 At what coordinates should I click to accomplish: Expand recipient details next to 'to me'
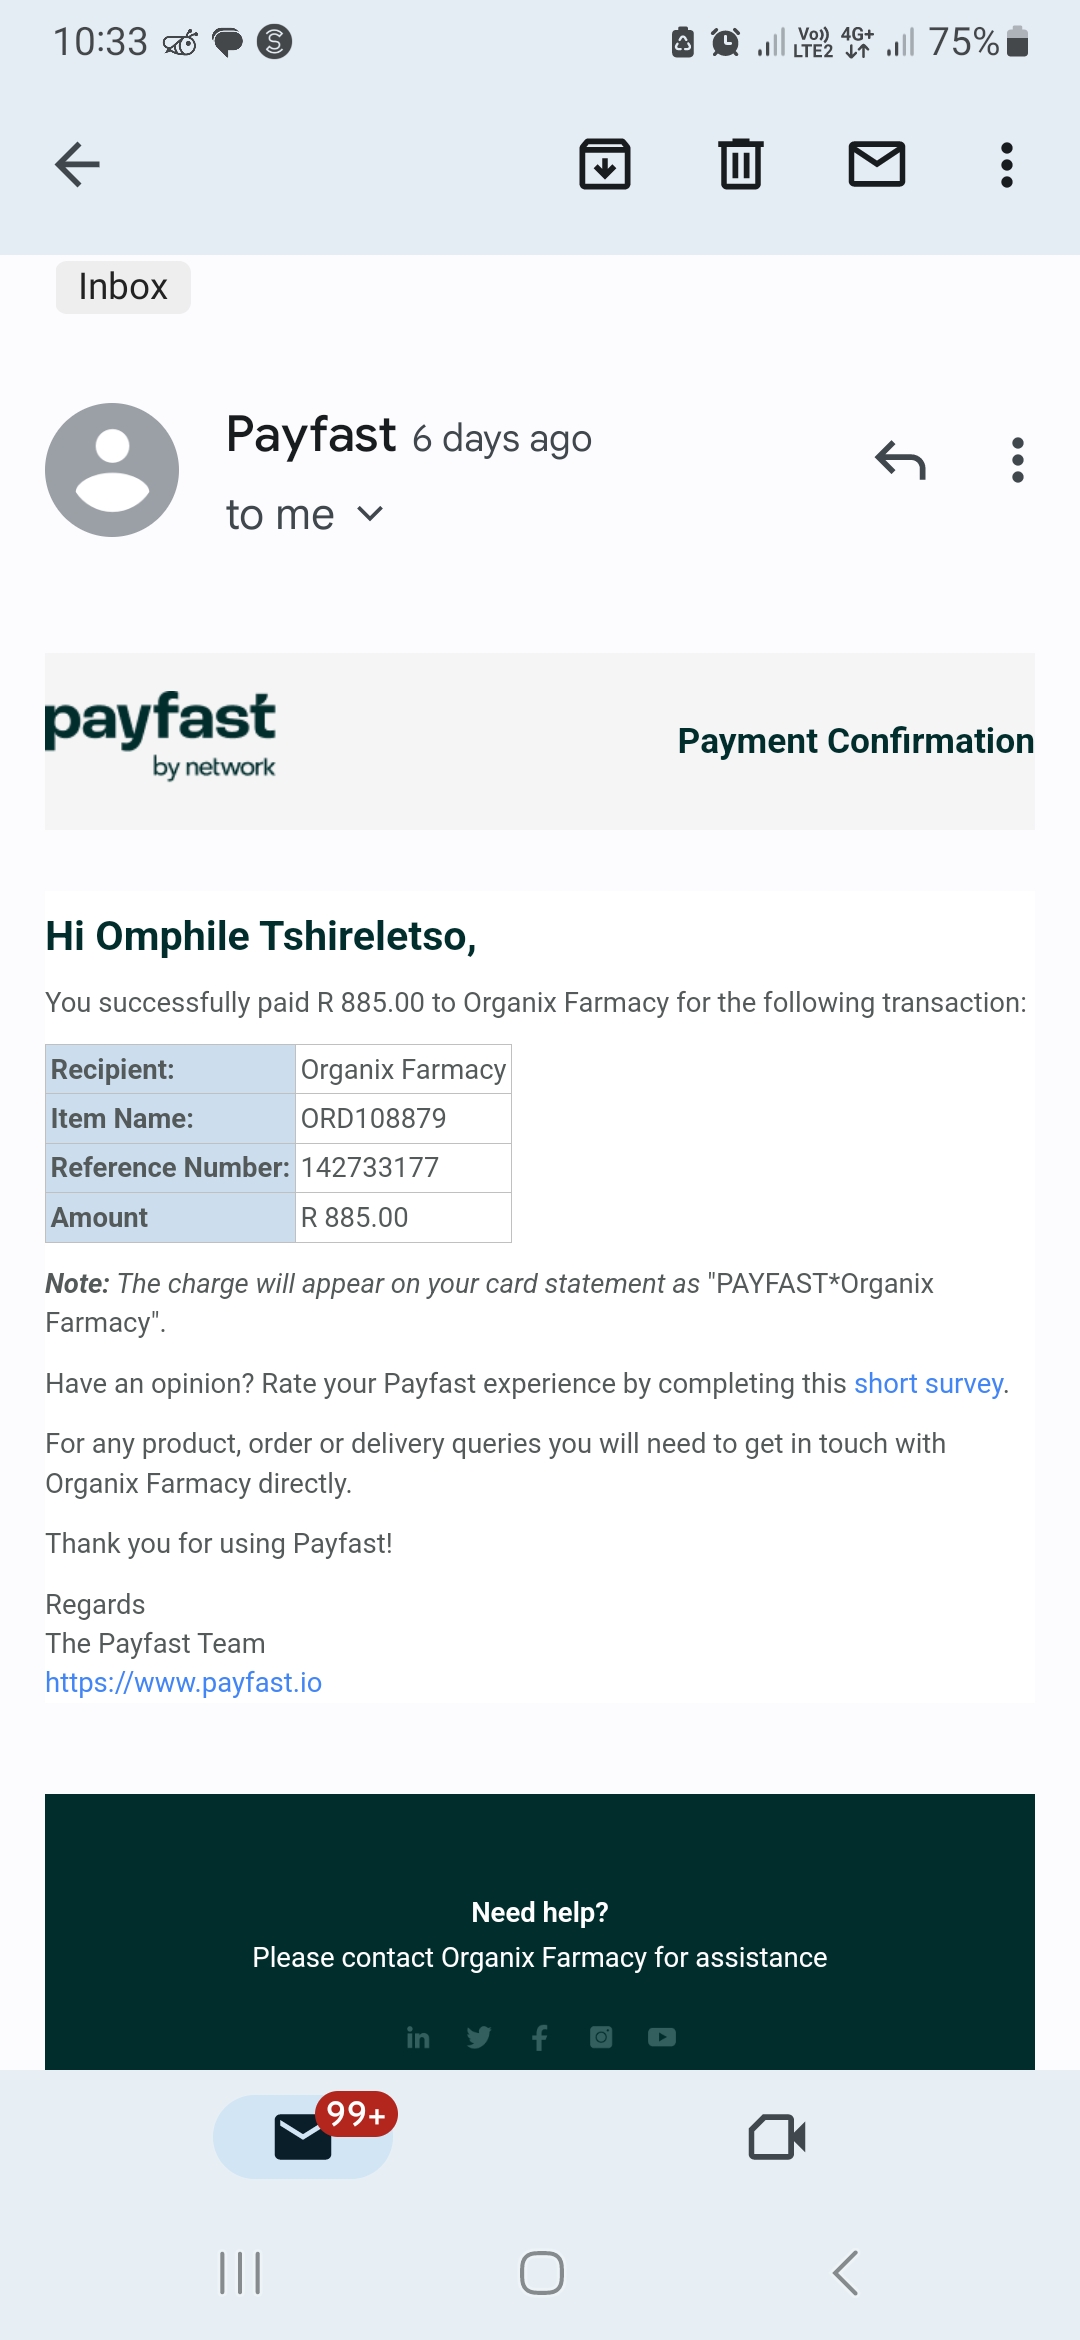click(x=370, y=514)
